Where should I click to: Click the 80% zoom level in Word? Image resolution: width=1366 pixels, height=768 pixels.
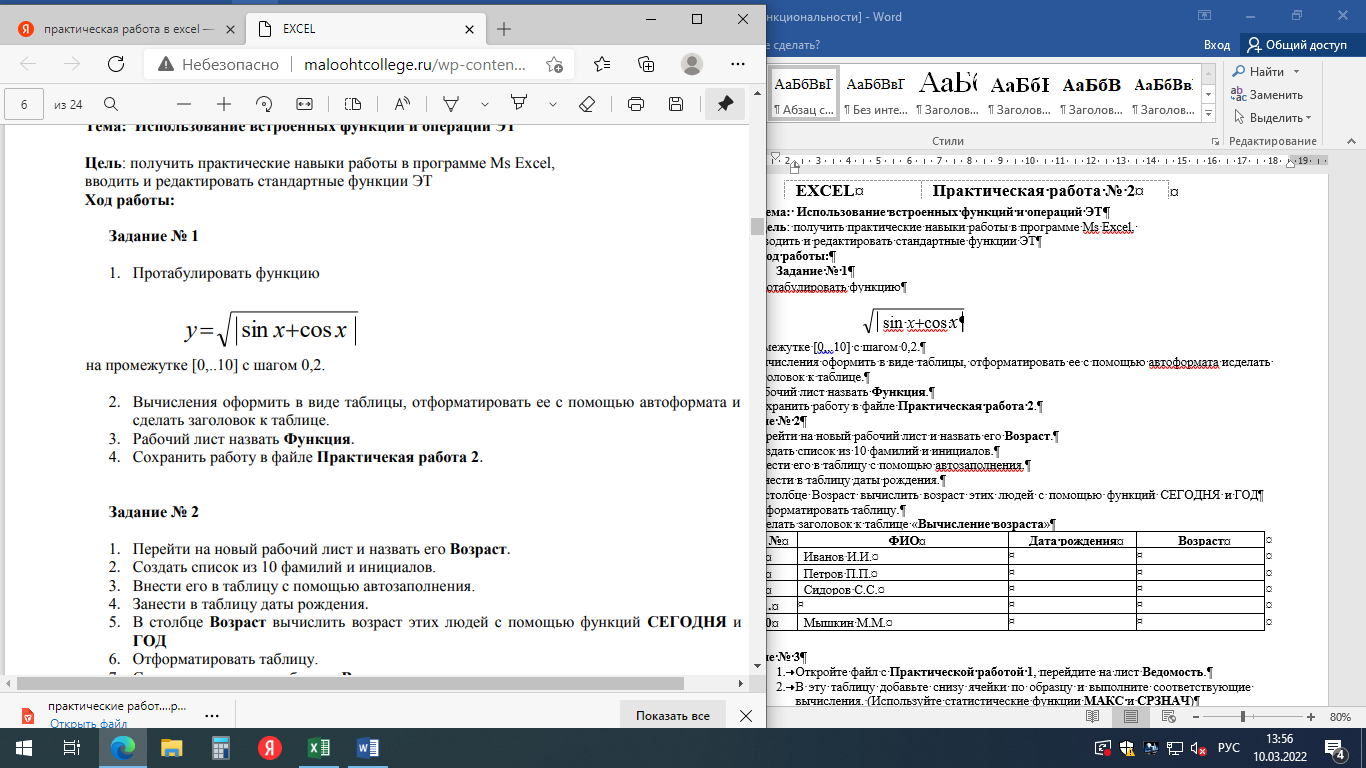(1340, 717)
